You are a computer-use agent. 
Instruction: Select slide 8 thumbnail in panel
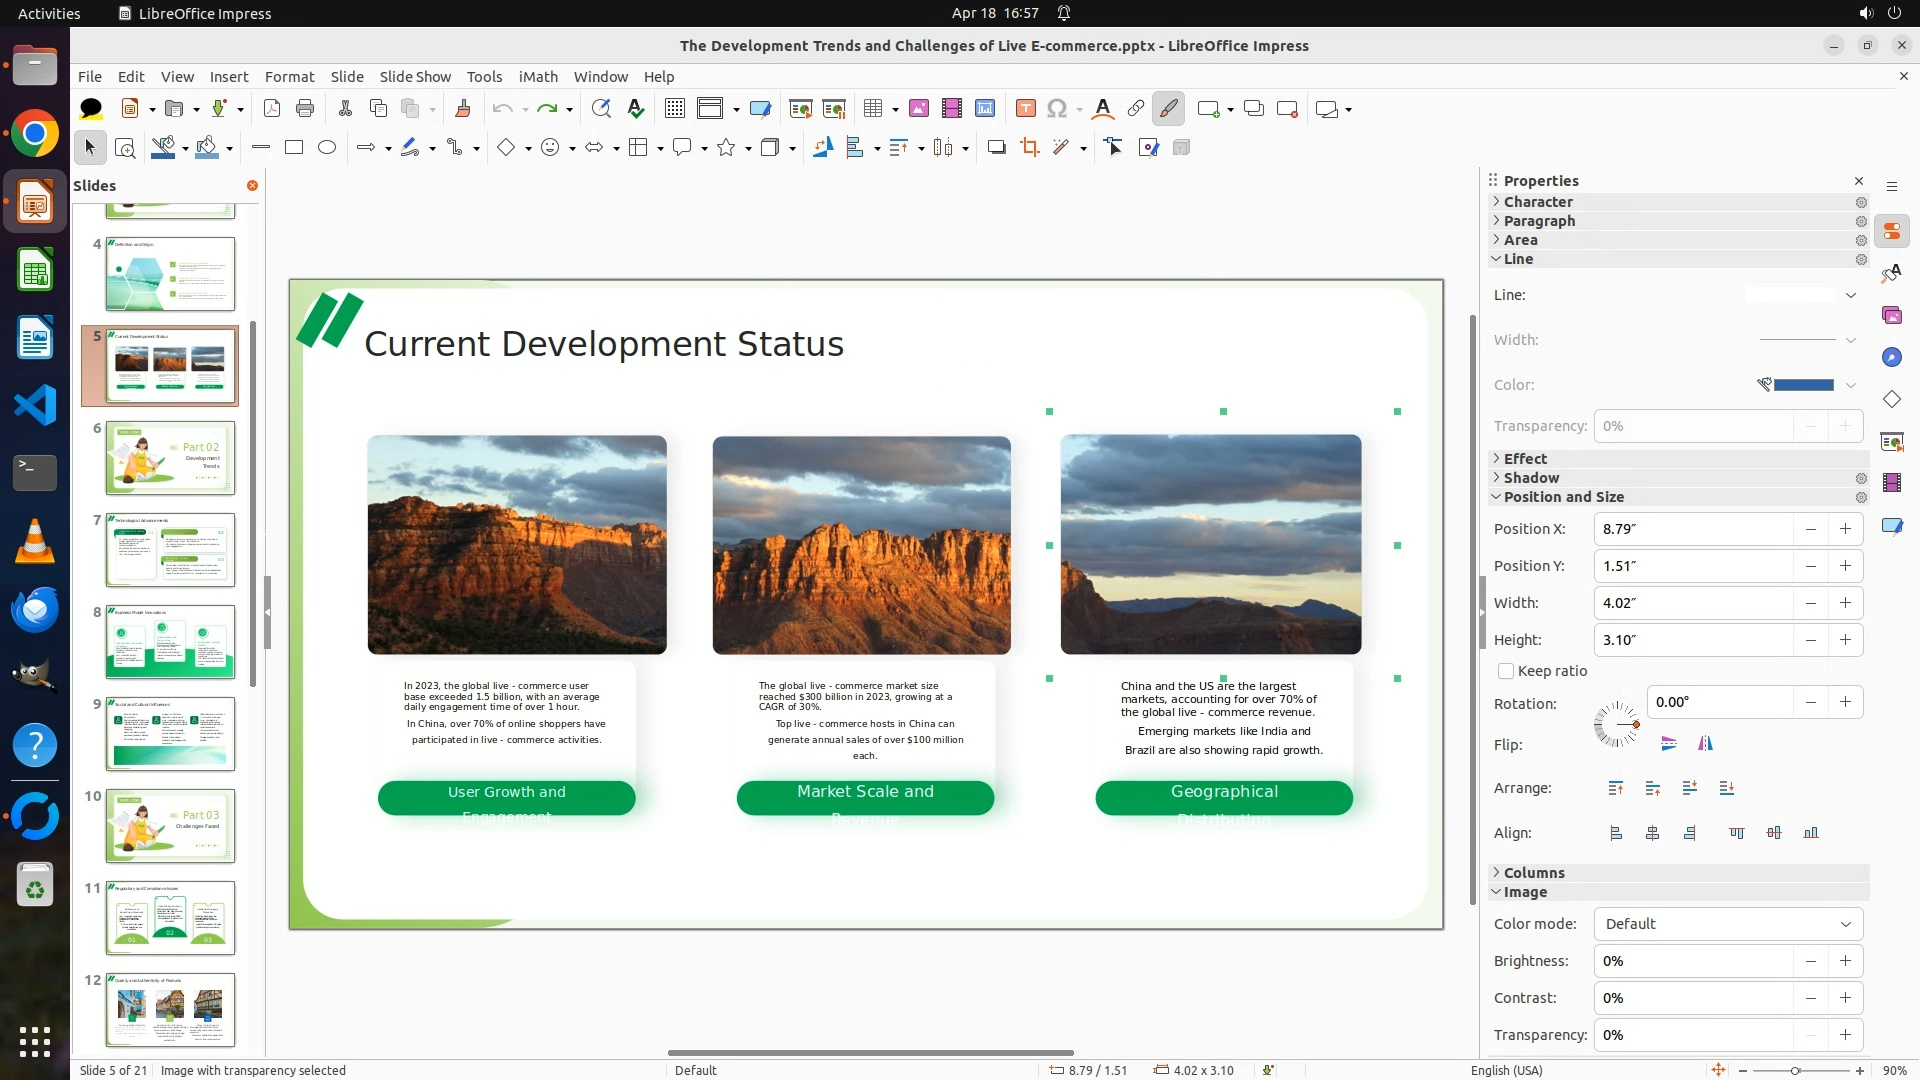[170, 642]
